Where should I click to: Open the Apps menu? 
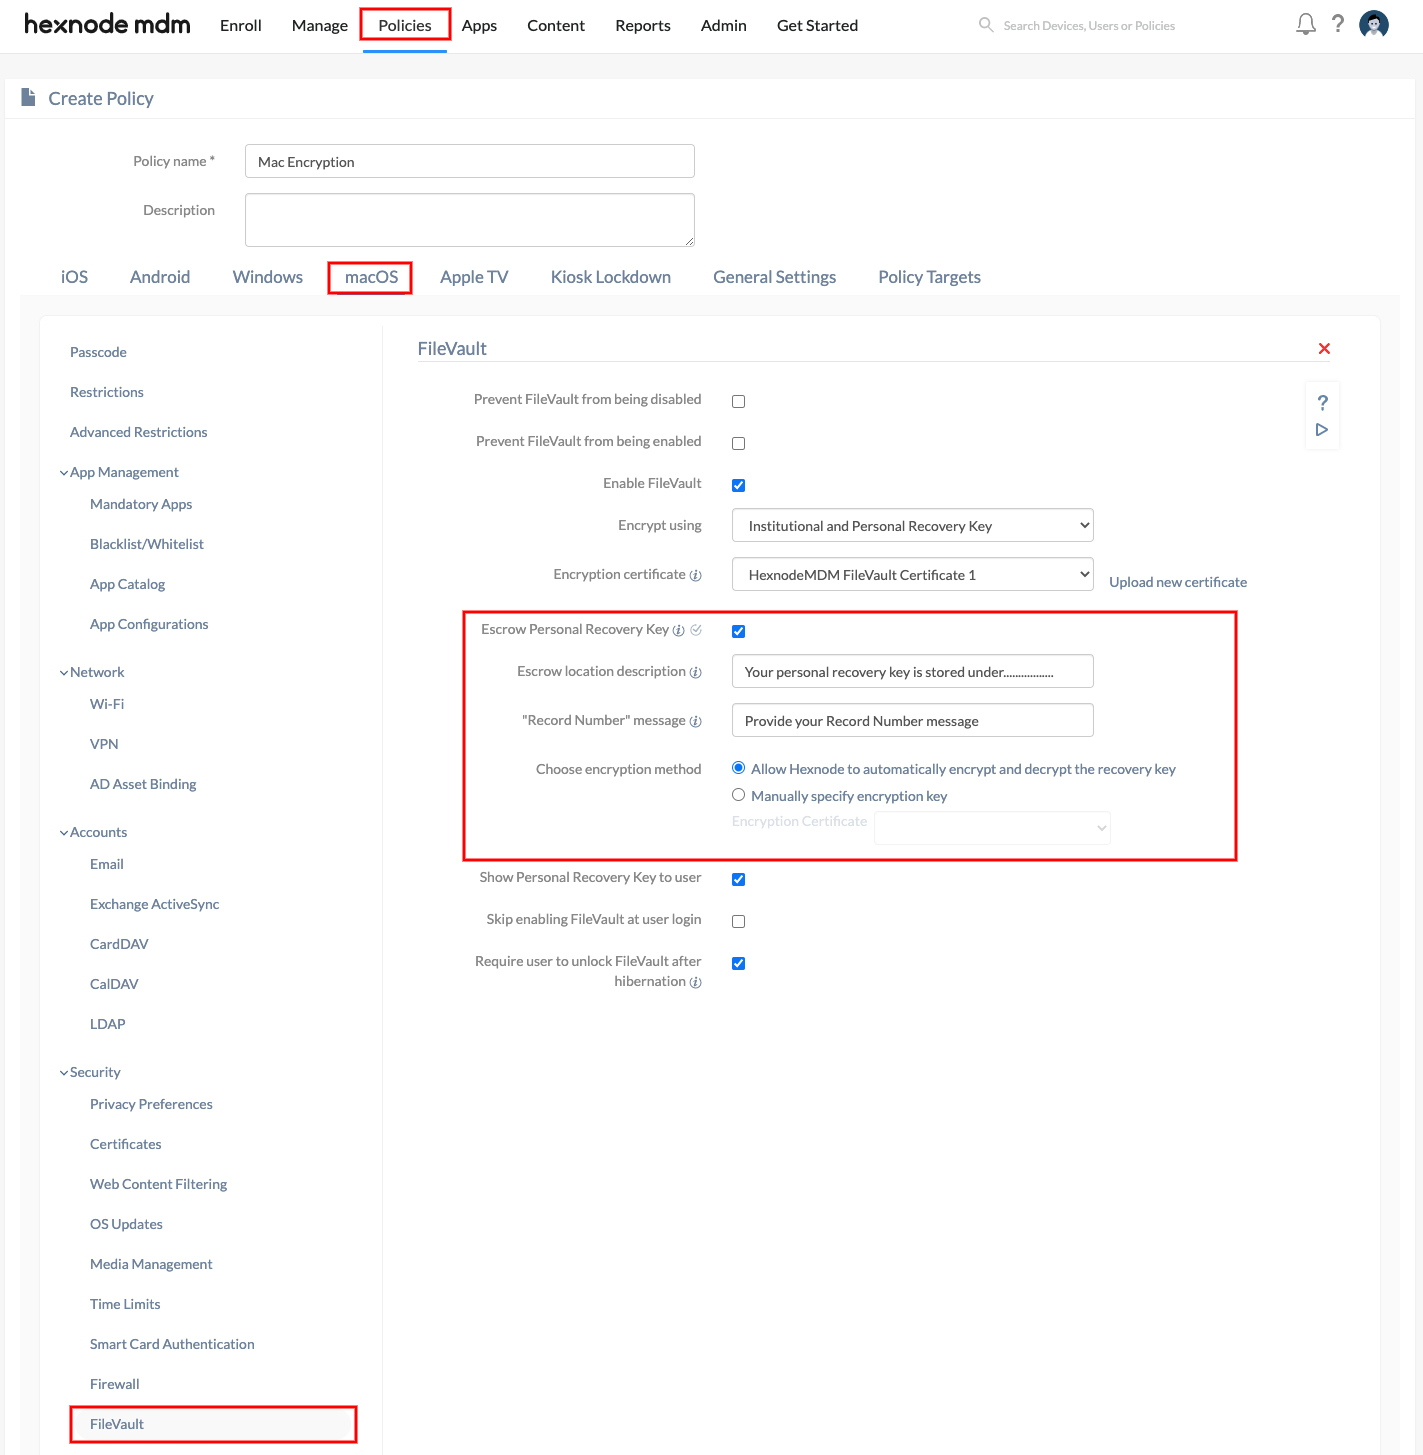pos(479,25)
